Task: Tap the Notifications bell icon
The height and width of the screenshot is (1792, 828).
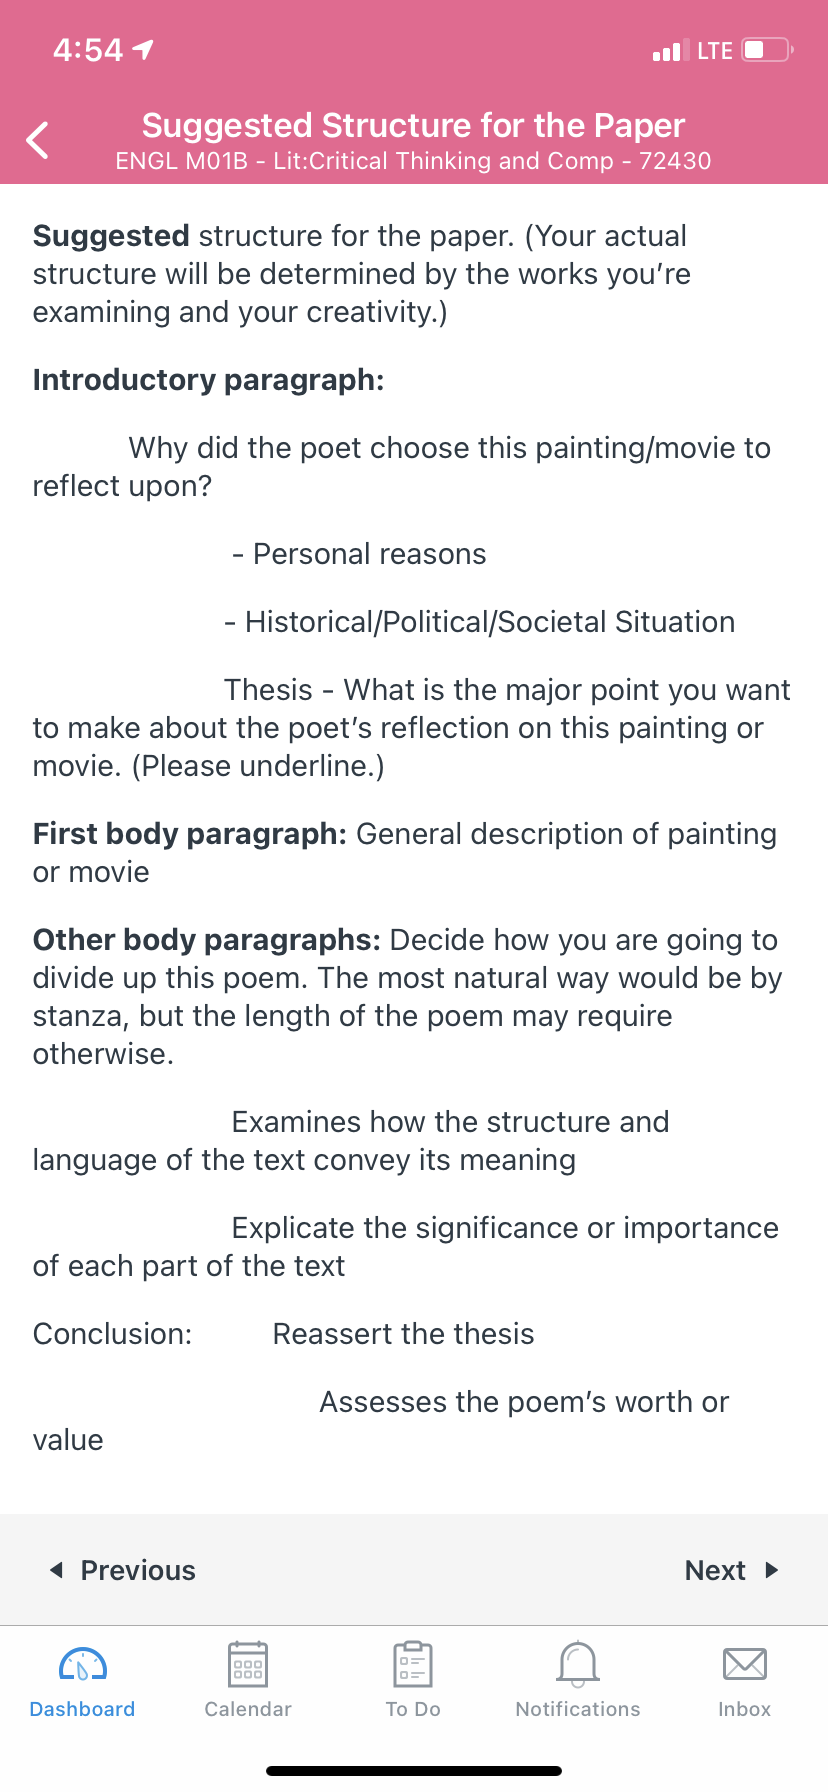Action: (x=578, y=1664)
